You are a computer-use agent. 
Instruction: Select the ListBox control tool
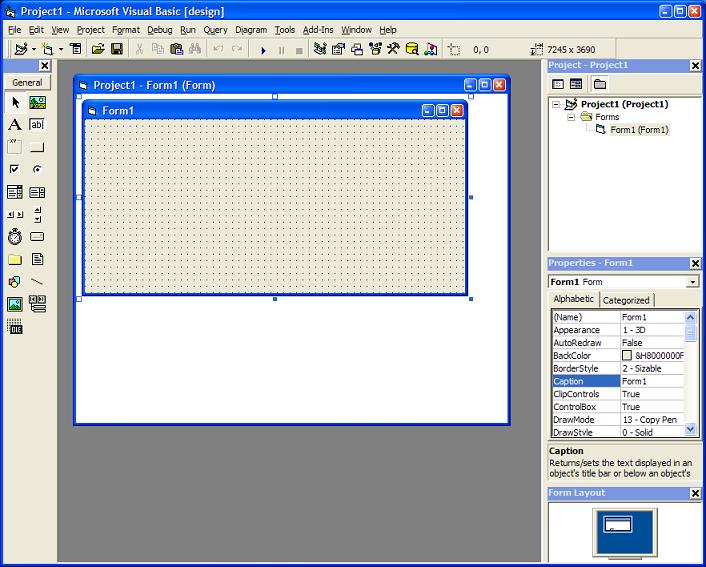coord(37,192)
